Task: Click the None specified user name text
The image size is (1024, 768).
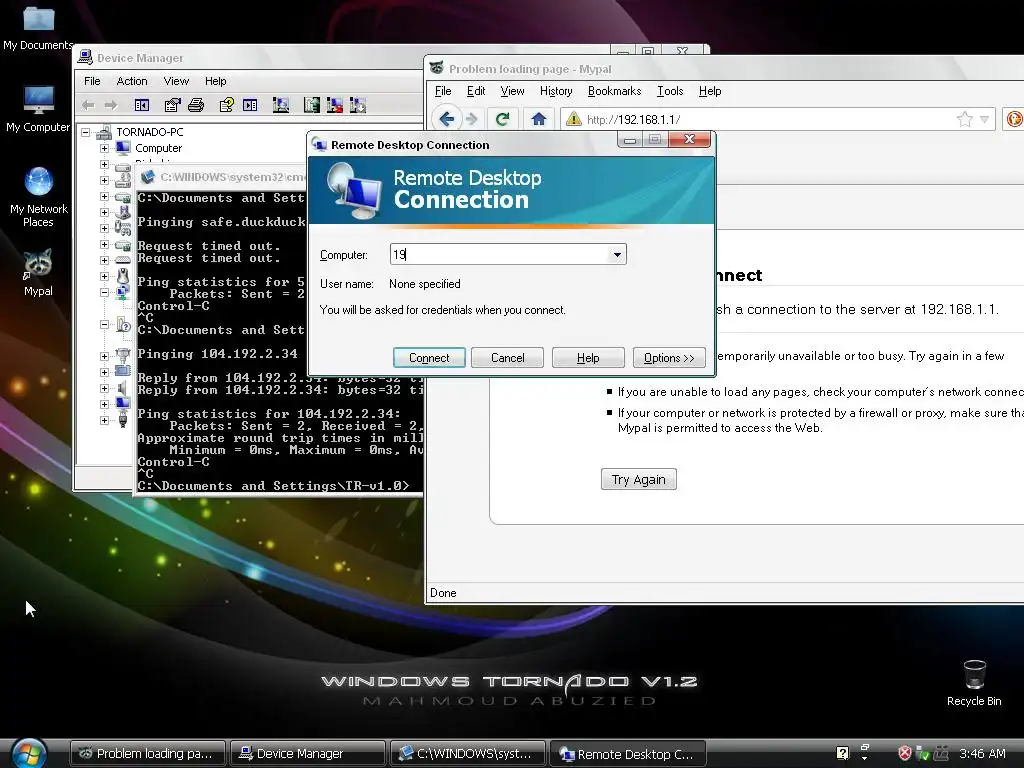Action: 424,284
